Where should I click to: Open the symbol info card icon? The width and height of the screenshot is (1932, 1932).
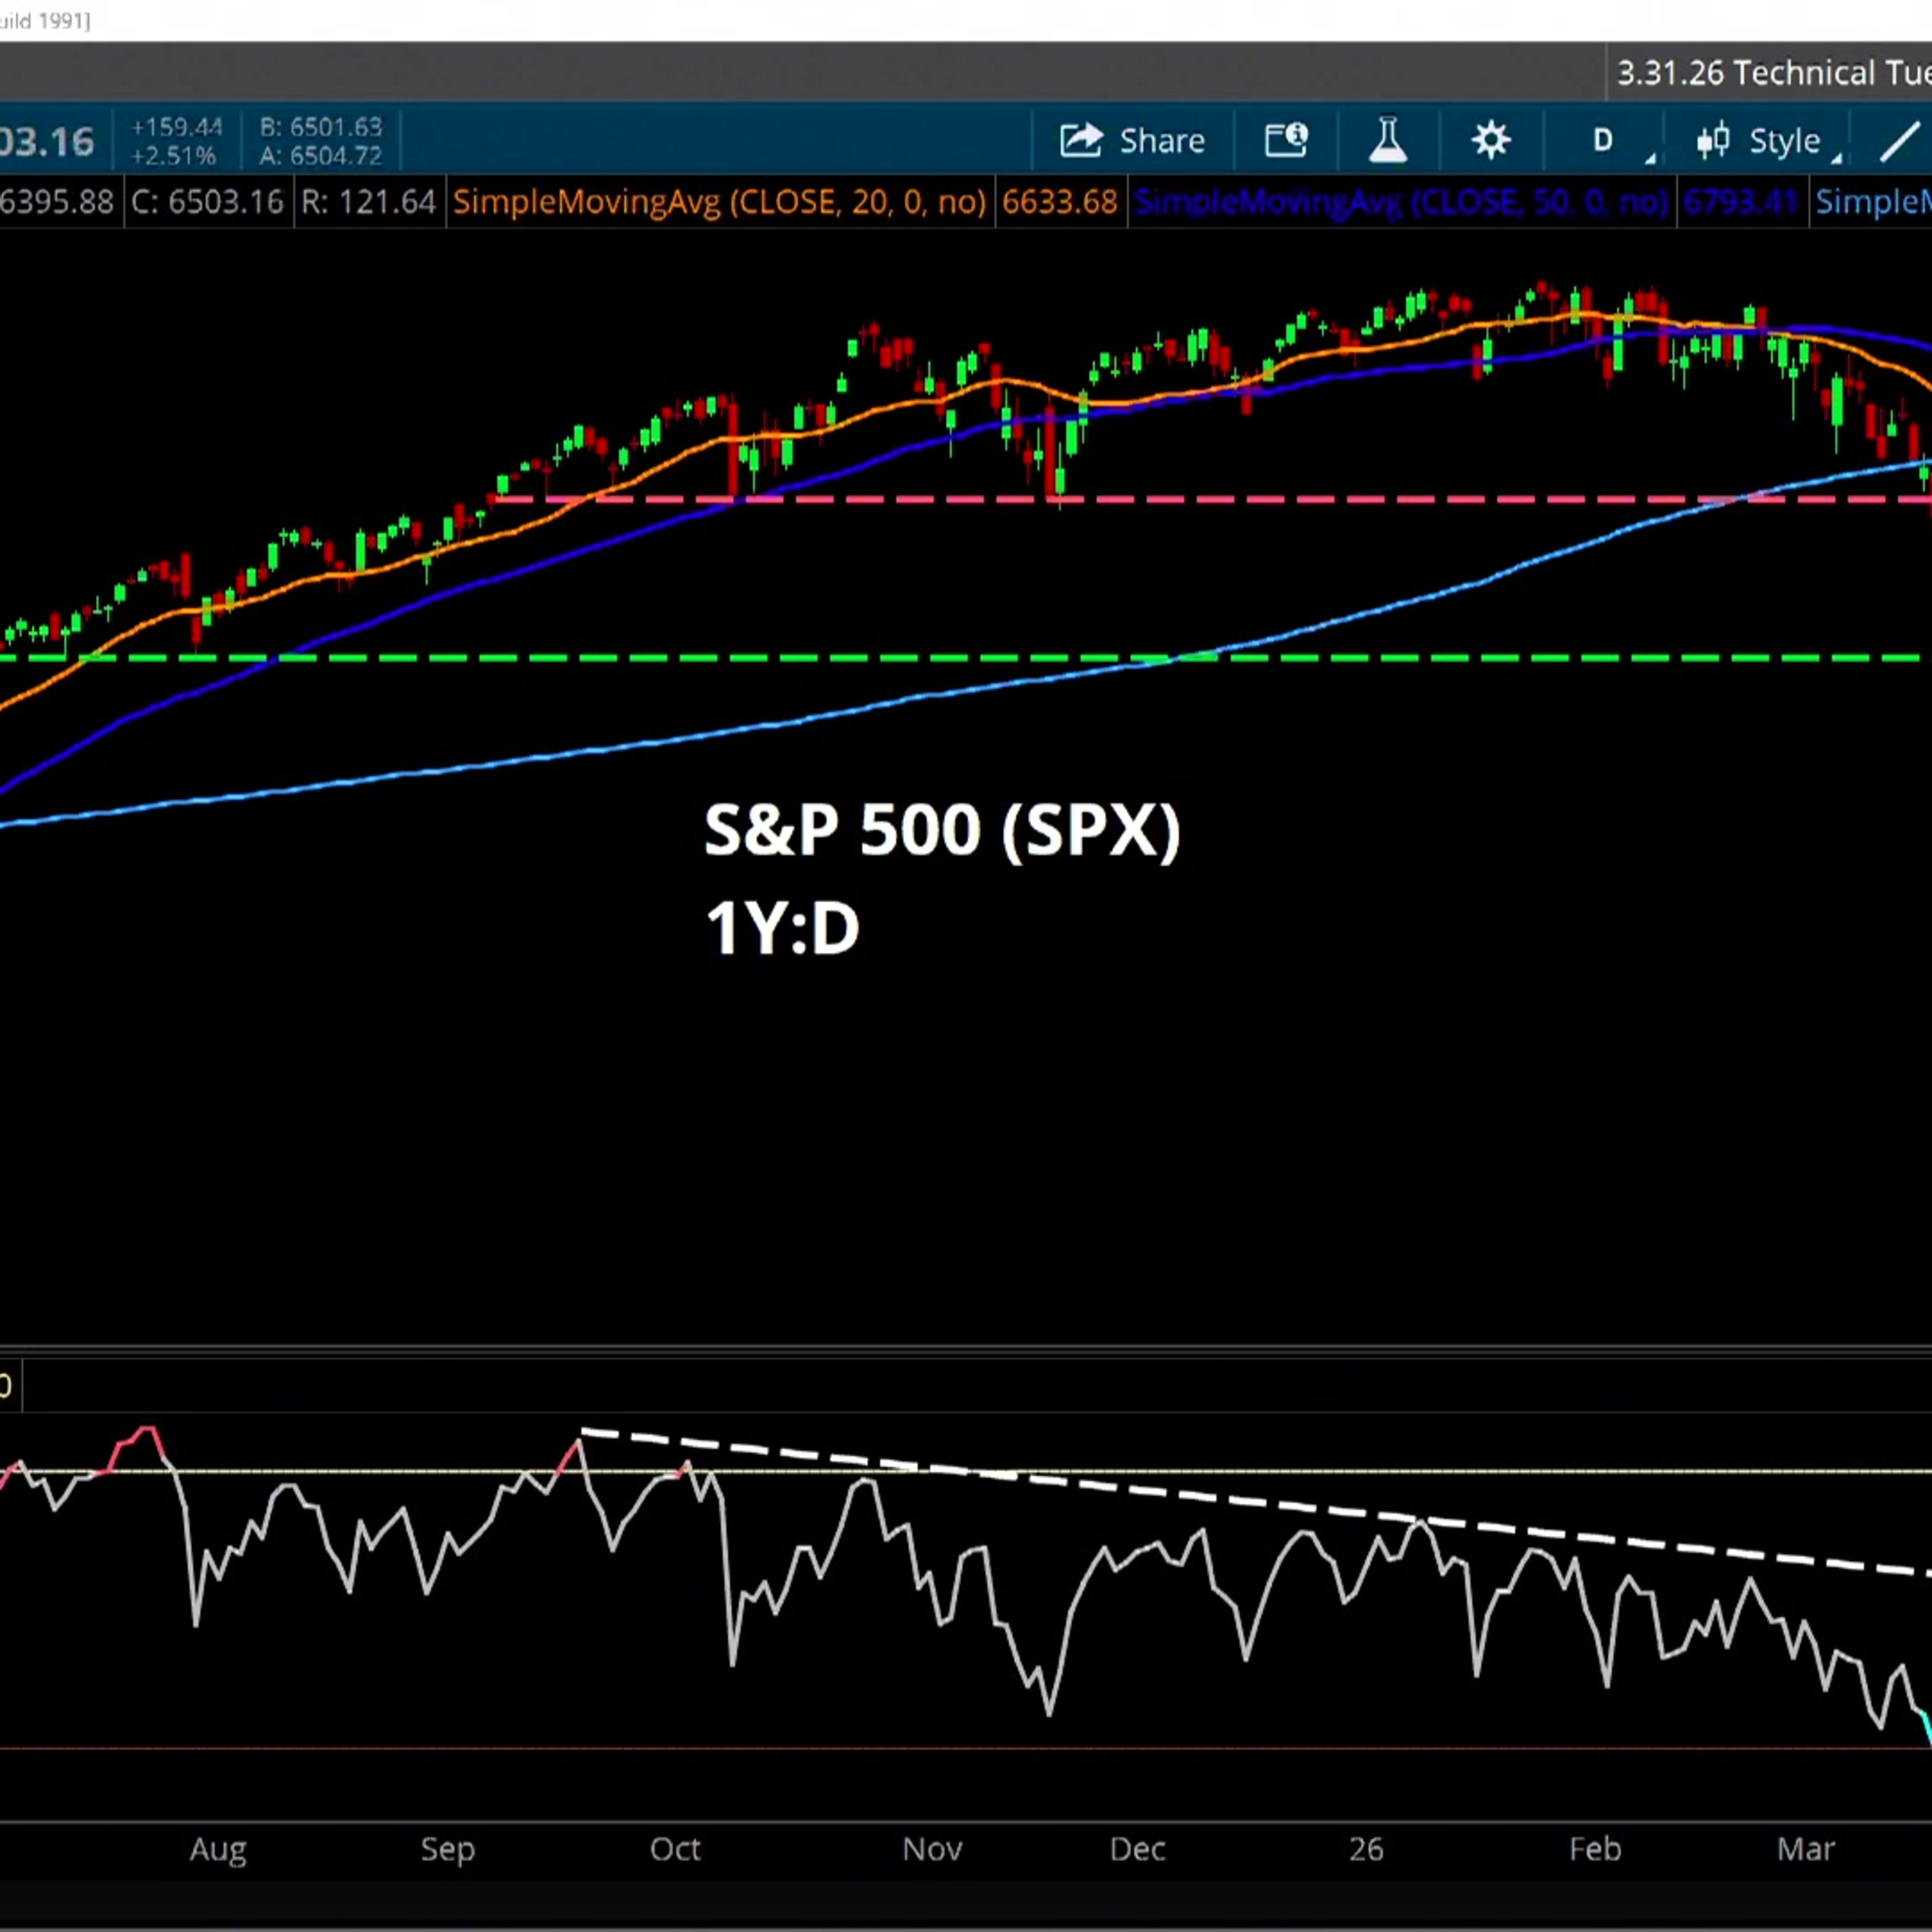(x=1286, y=141)
